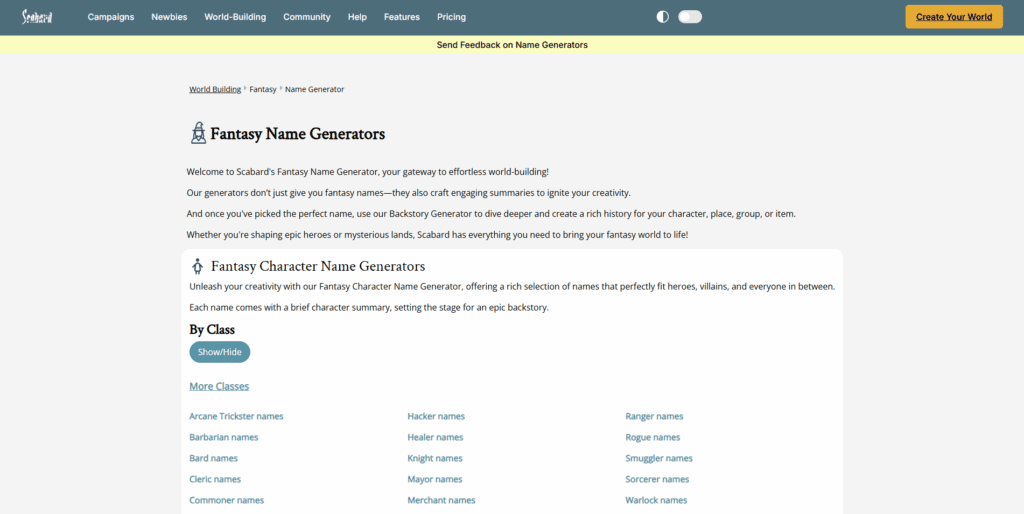Follow the World Building breadcrumb link
Viewport: 1024px width, 514px height.
click(x=215, y=89)
